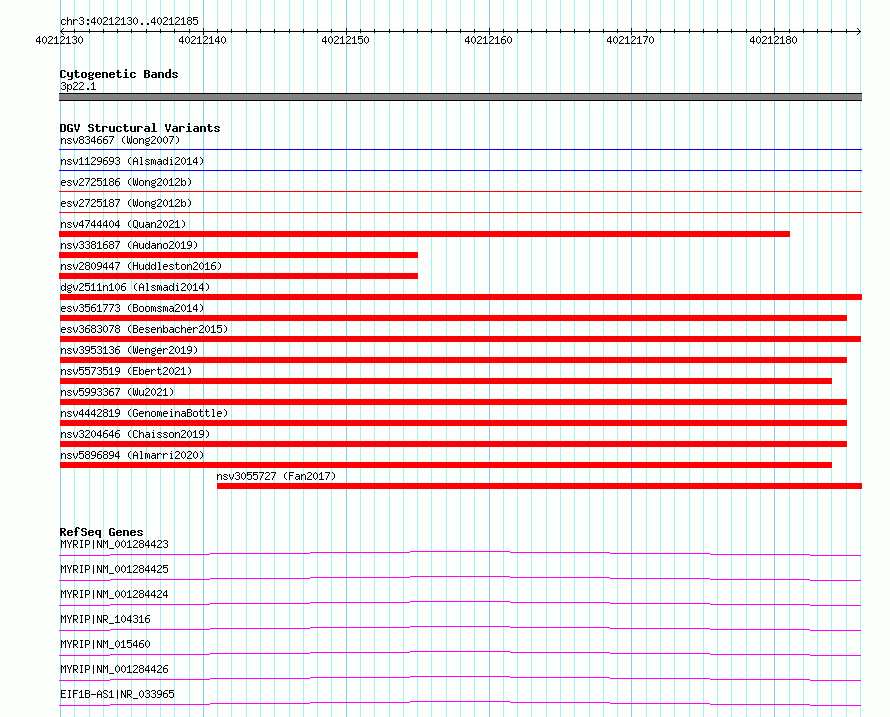Screen dimensions: 890x717
Task: Click the red bar under nsv5993367
Action: 453,402
